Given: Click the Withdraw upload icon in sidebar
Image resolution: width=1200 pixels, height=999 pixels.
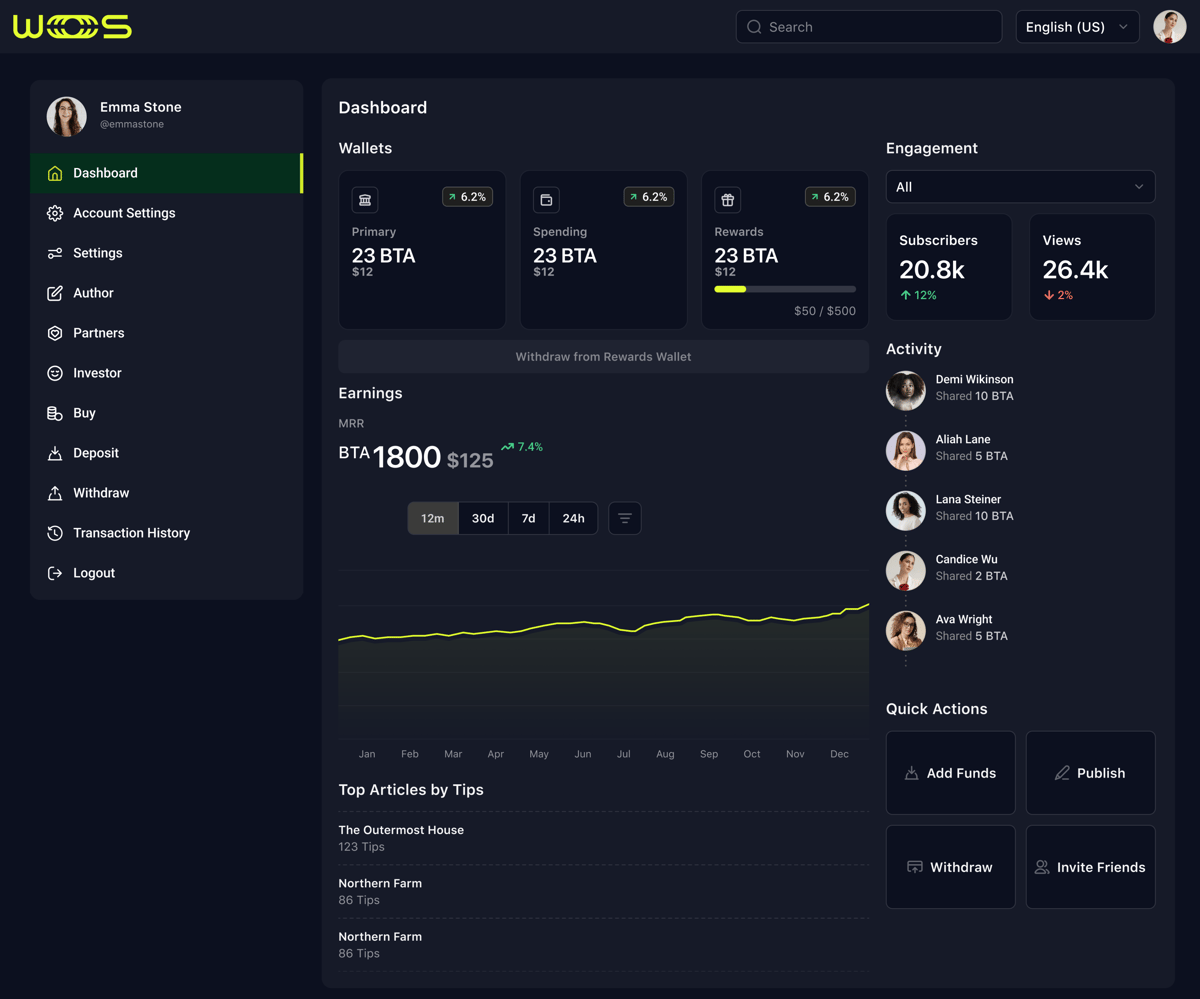Looking at the screenshot, I should 55,493.
